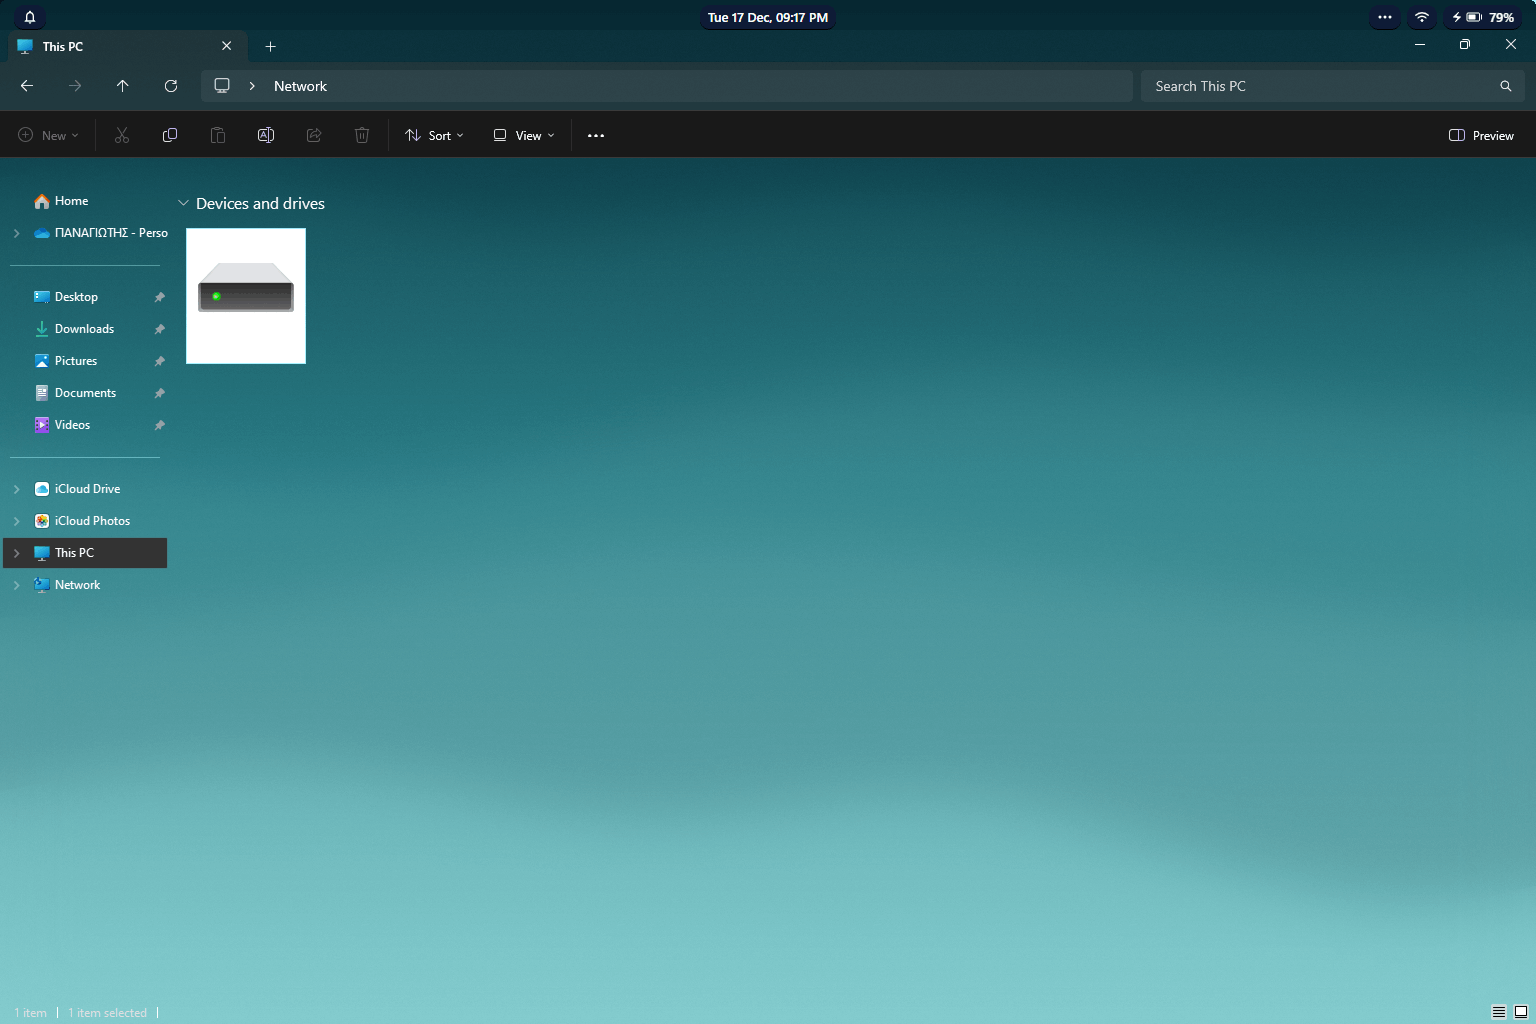
Task: Expand the ΠΑΝΑΓΙΩΤΗΣ OneDrive node
Action: [x=16, y=233]
